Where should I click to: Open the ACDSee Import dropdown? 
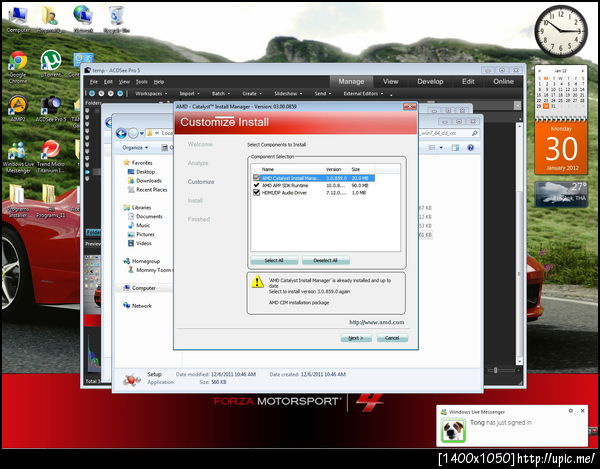pos(189,93)
